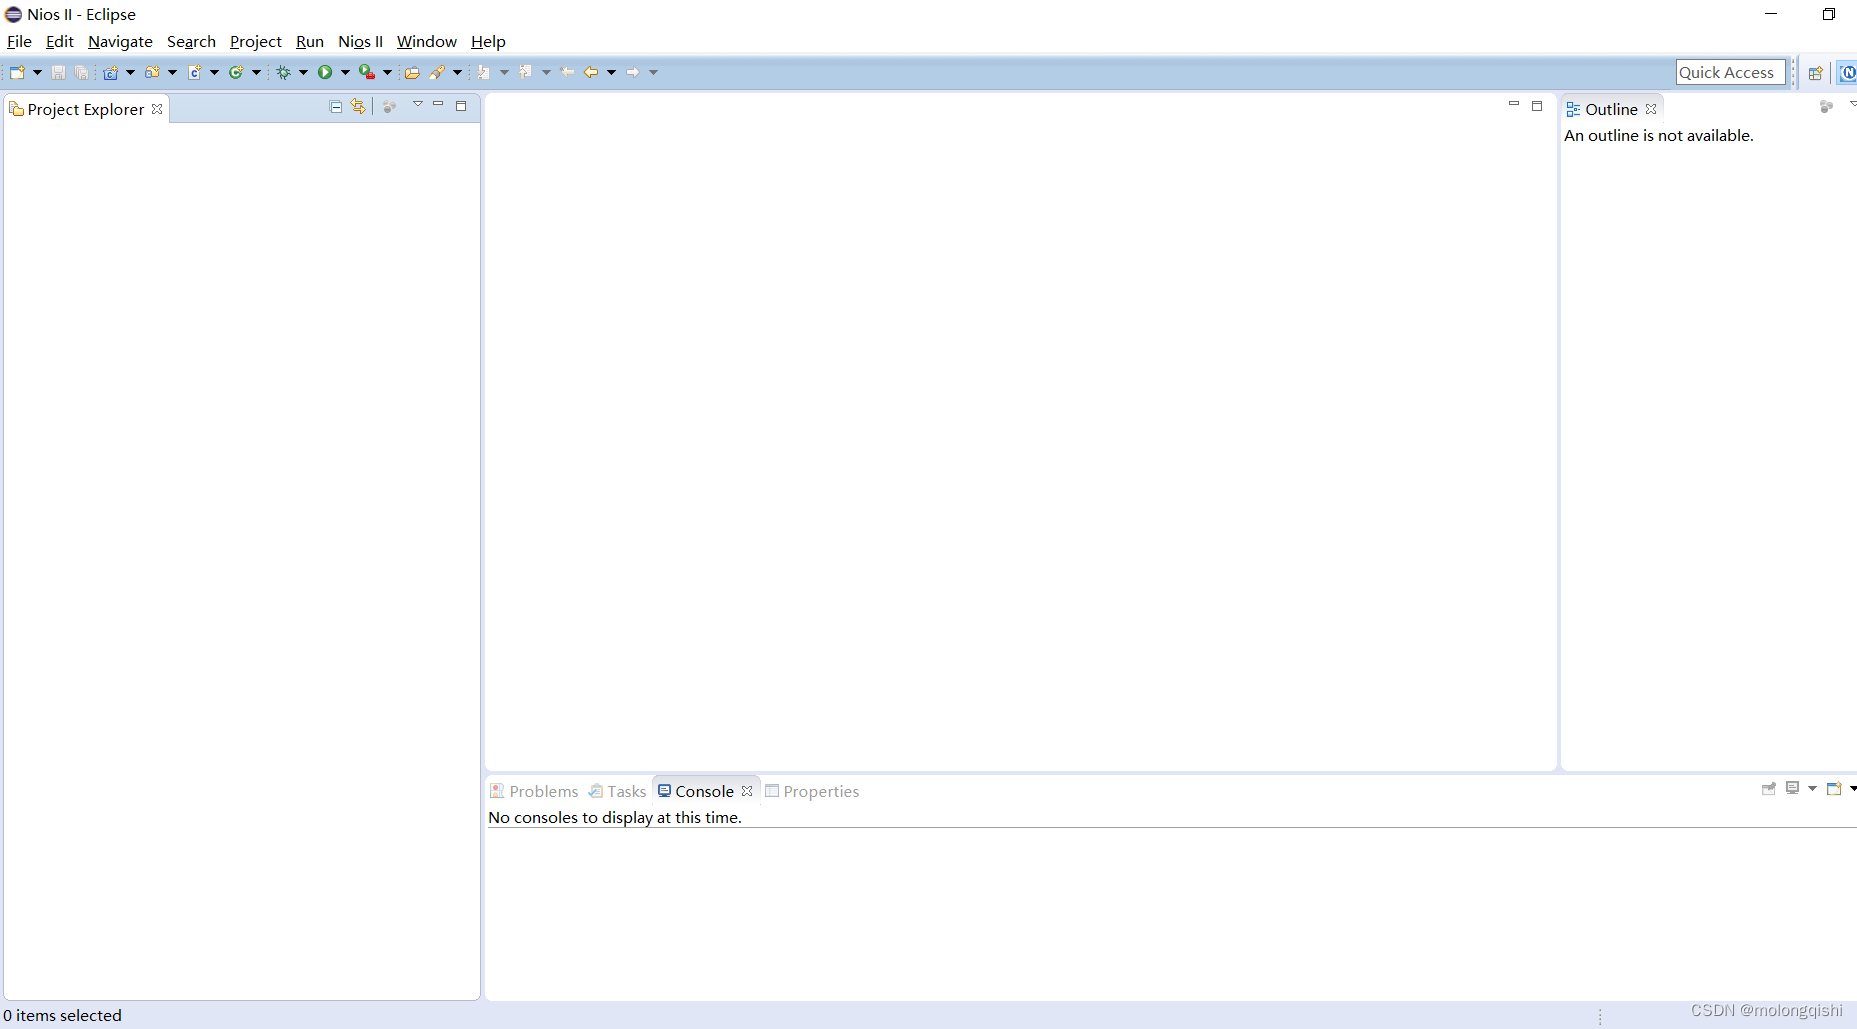Switch to the Problems tab
This screenshot has width=1857, height=1029.
[534, 791]
